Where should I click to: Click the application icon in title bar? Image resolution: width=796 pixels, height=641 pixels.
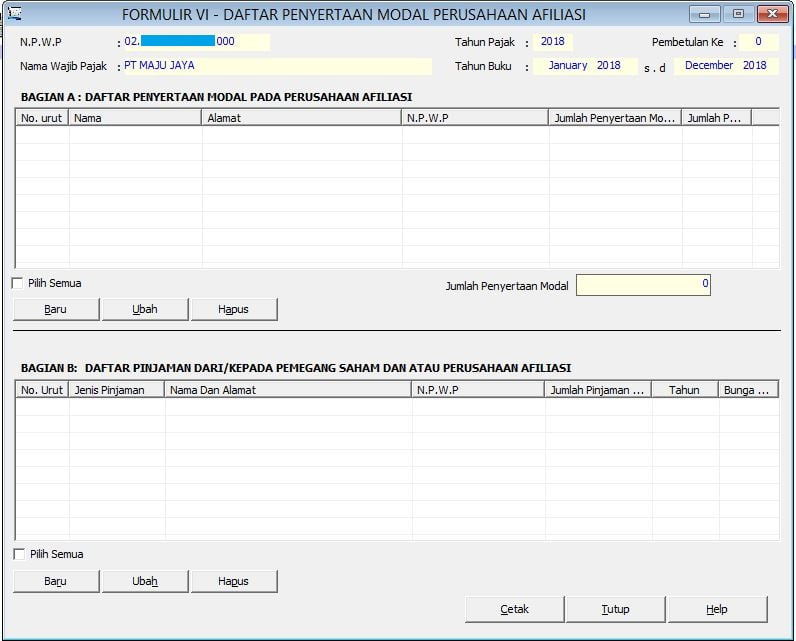click(15, 14)
